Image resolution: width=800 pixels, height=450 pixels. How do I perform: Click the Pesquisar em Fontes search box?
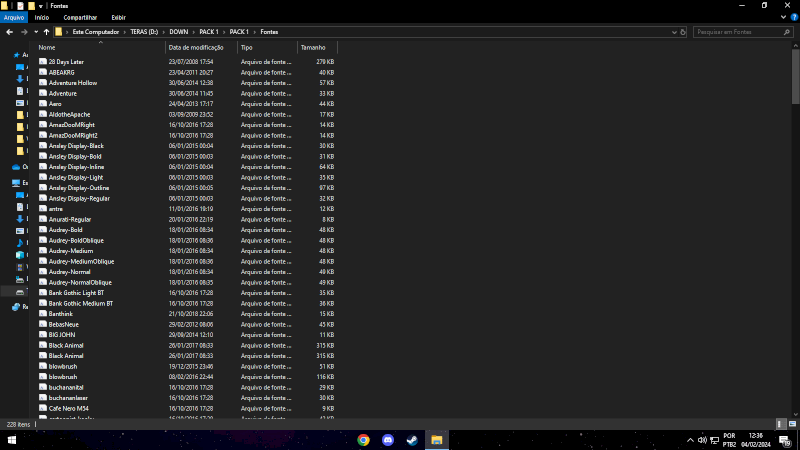[x=738, y=32]
